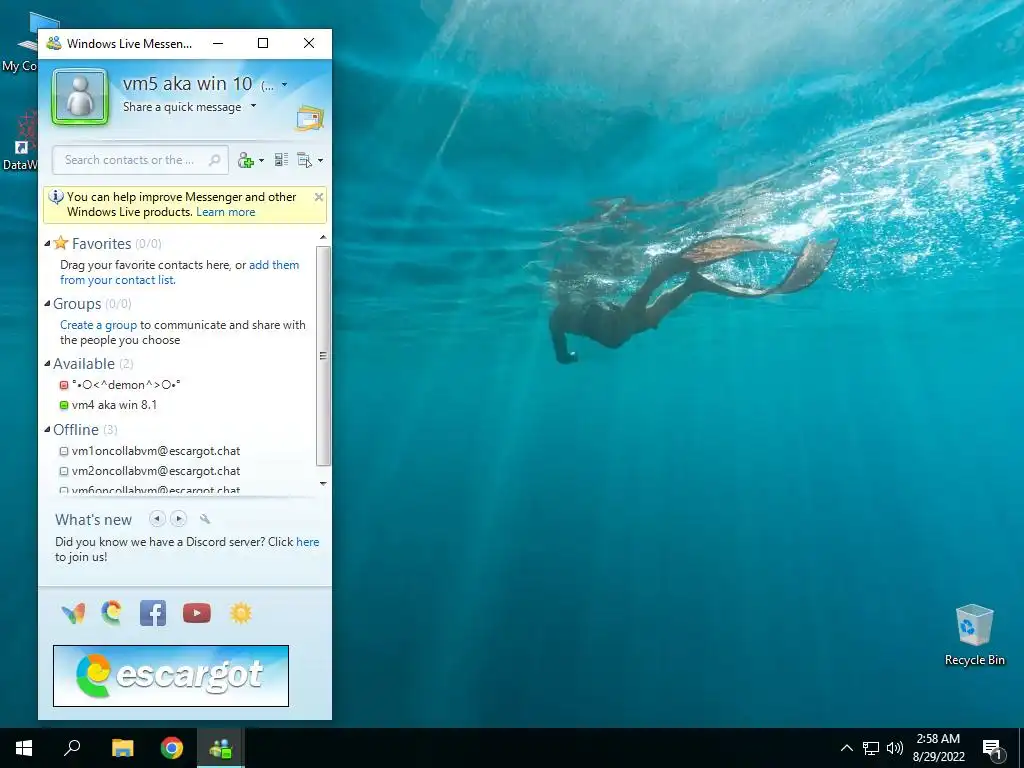Open the show menu dropdown arrow
This screenshot has width=1024, height=768.
tap(320, 161)
